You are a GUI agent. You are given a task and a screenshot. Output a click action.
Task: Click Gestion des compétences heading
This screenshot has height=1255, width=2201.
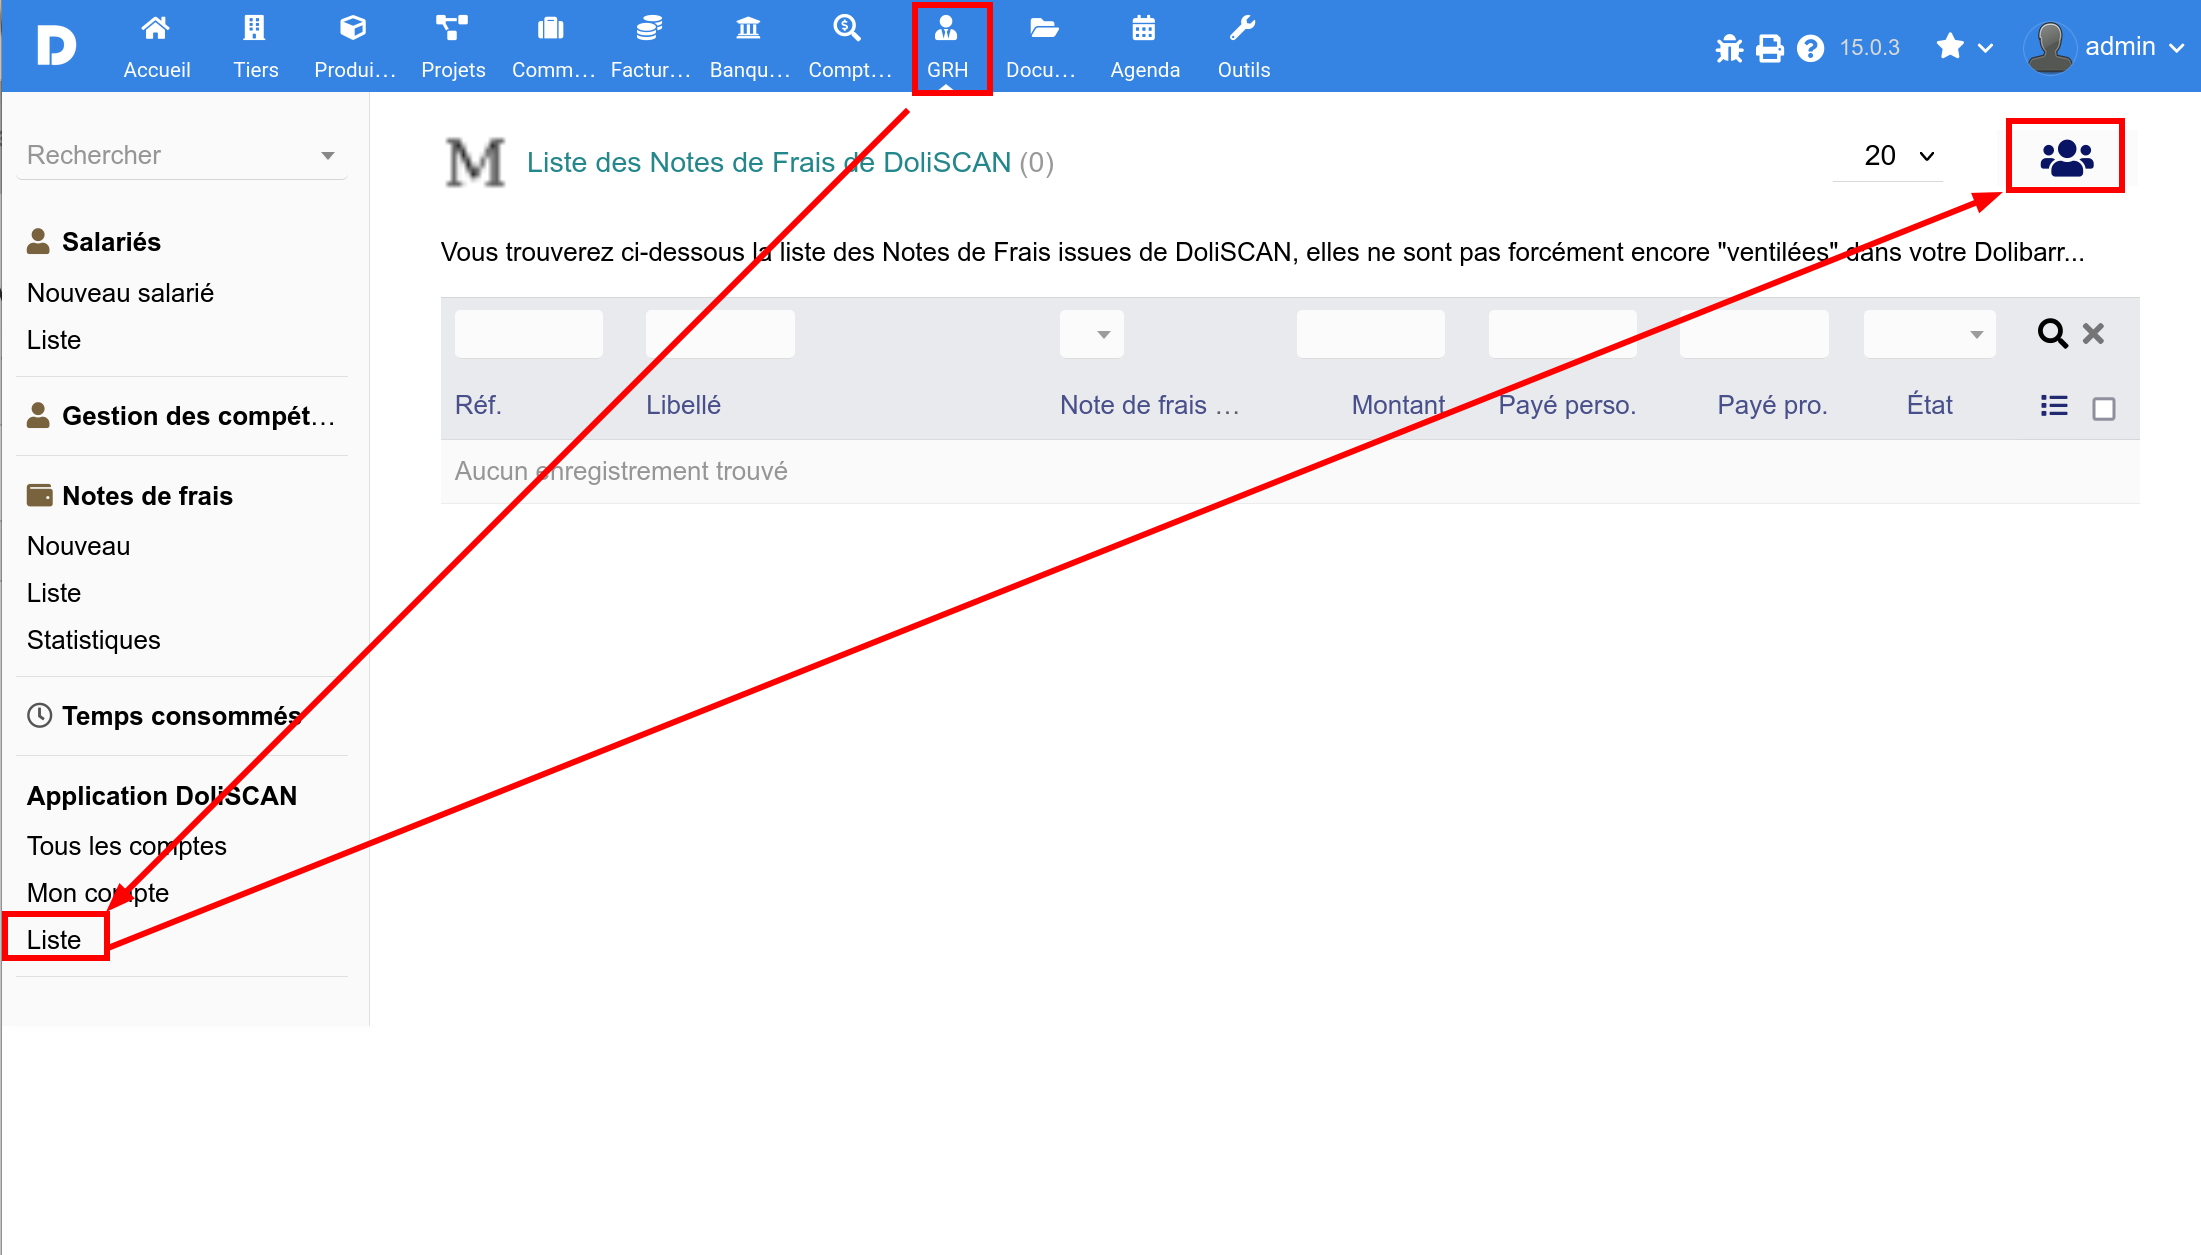[x=198, y=416]
